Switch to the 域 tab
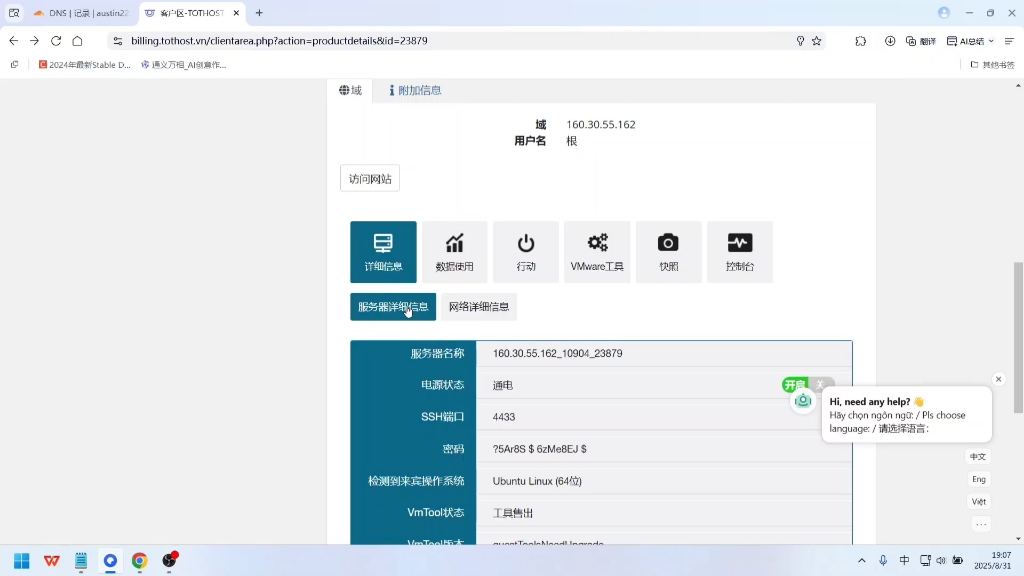Image resolution: width=1024 pixels, height=576 pixels. tap(350, 90)
